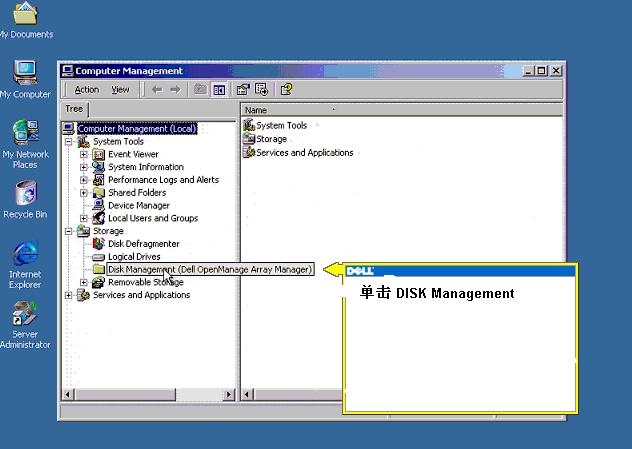This screenshot has width=632, height=449.
Task: Select Event Viewer in the tree
Action: pyautogui.click(x=133, y=154)
